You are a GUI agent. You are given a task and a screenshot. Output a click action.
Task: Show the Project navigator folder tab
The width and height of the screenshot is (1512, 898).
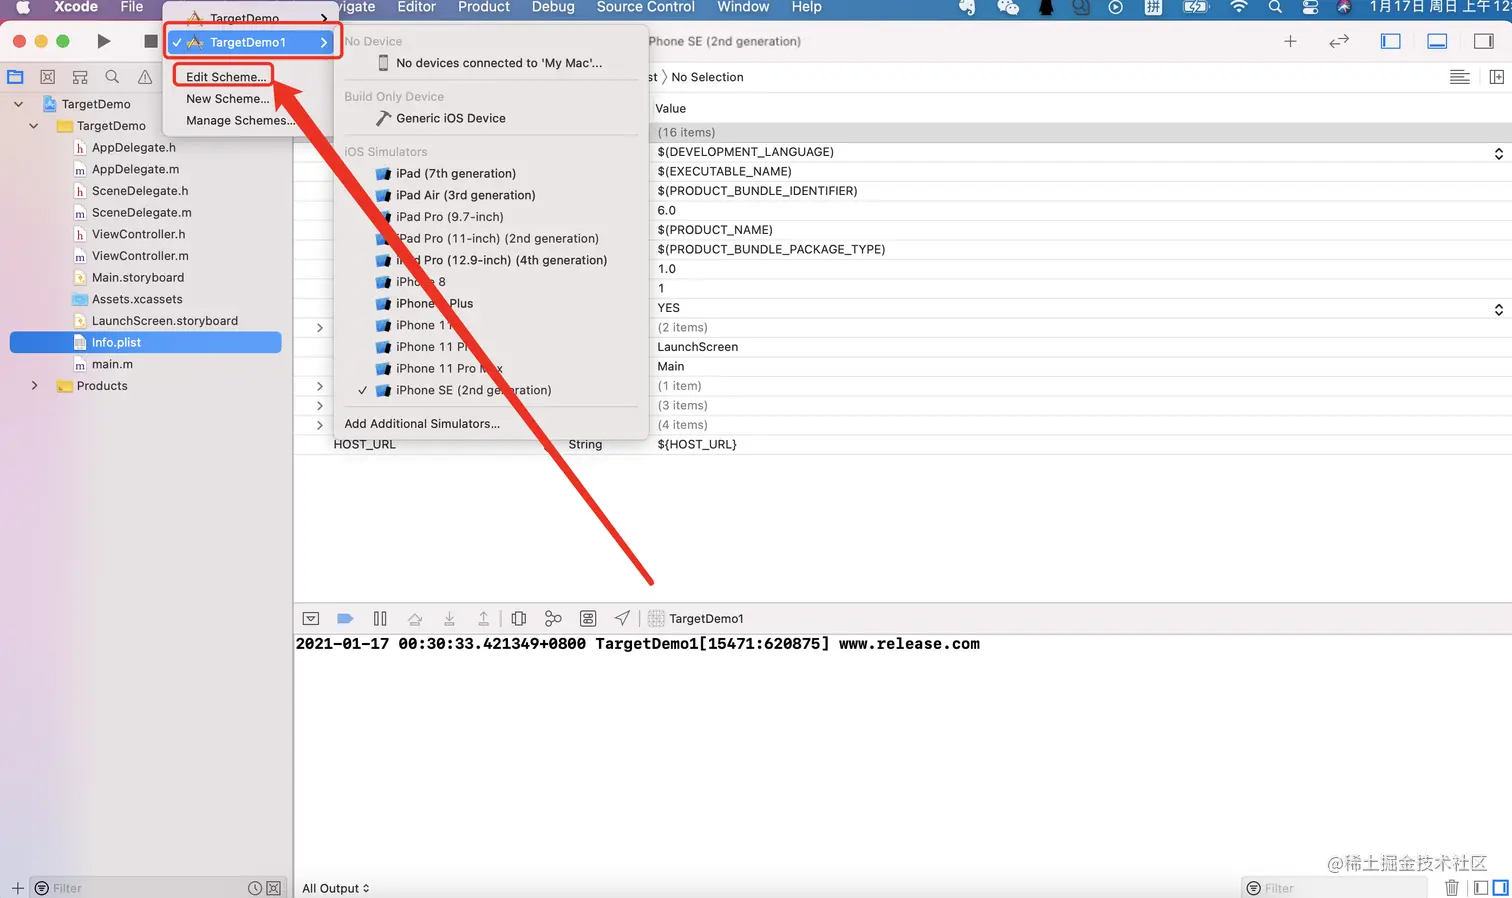point(15,77)
